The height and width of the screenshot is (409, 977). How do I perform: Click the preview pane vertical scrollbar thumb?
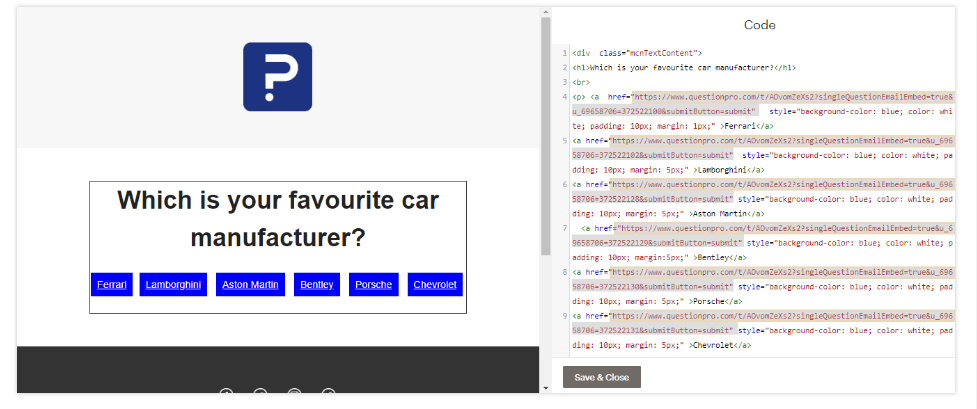(x=545, y=136)
